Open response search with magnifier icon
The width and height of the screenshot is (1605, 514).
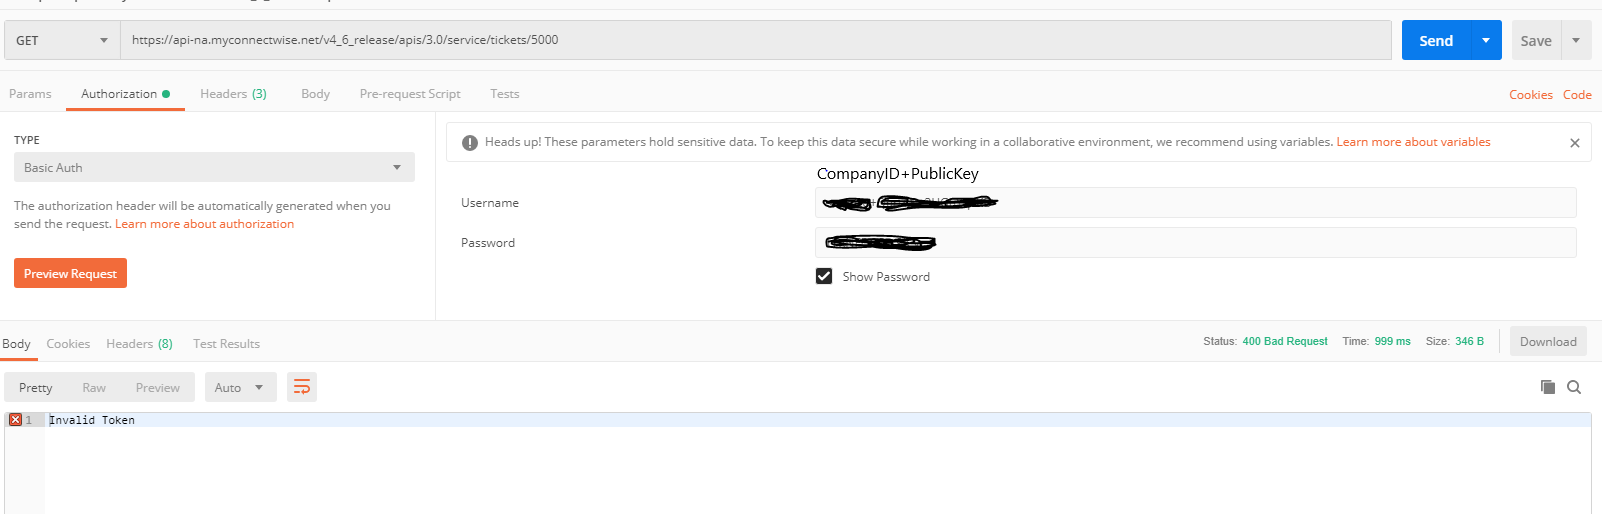pyautogui.click(x=1574, y=387)
